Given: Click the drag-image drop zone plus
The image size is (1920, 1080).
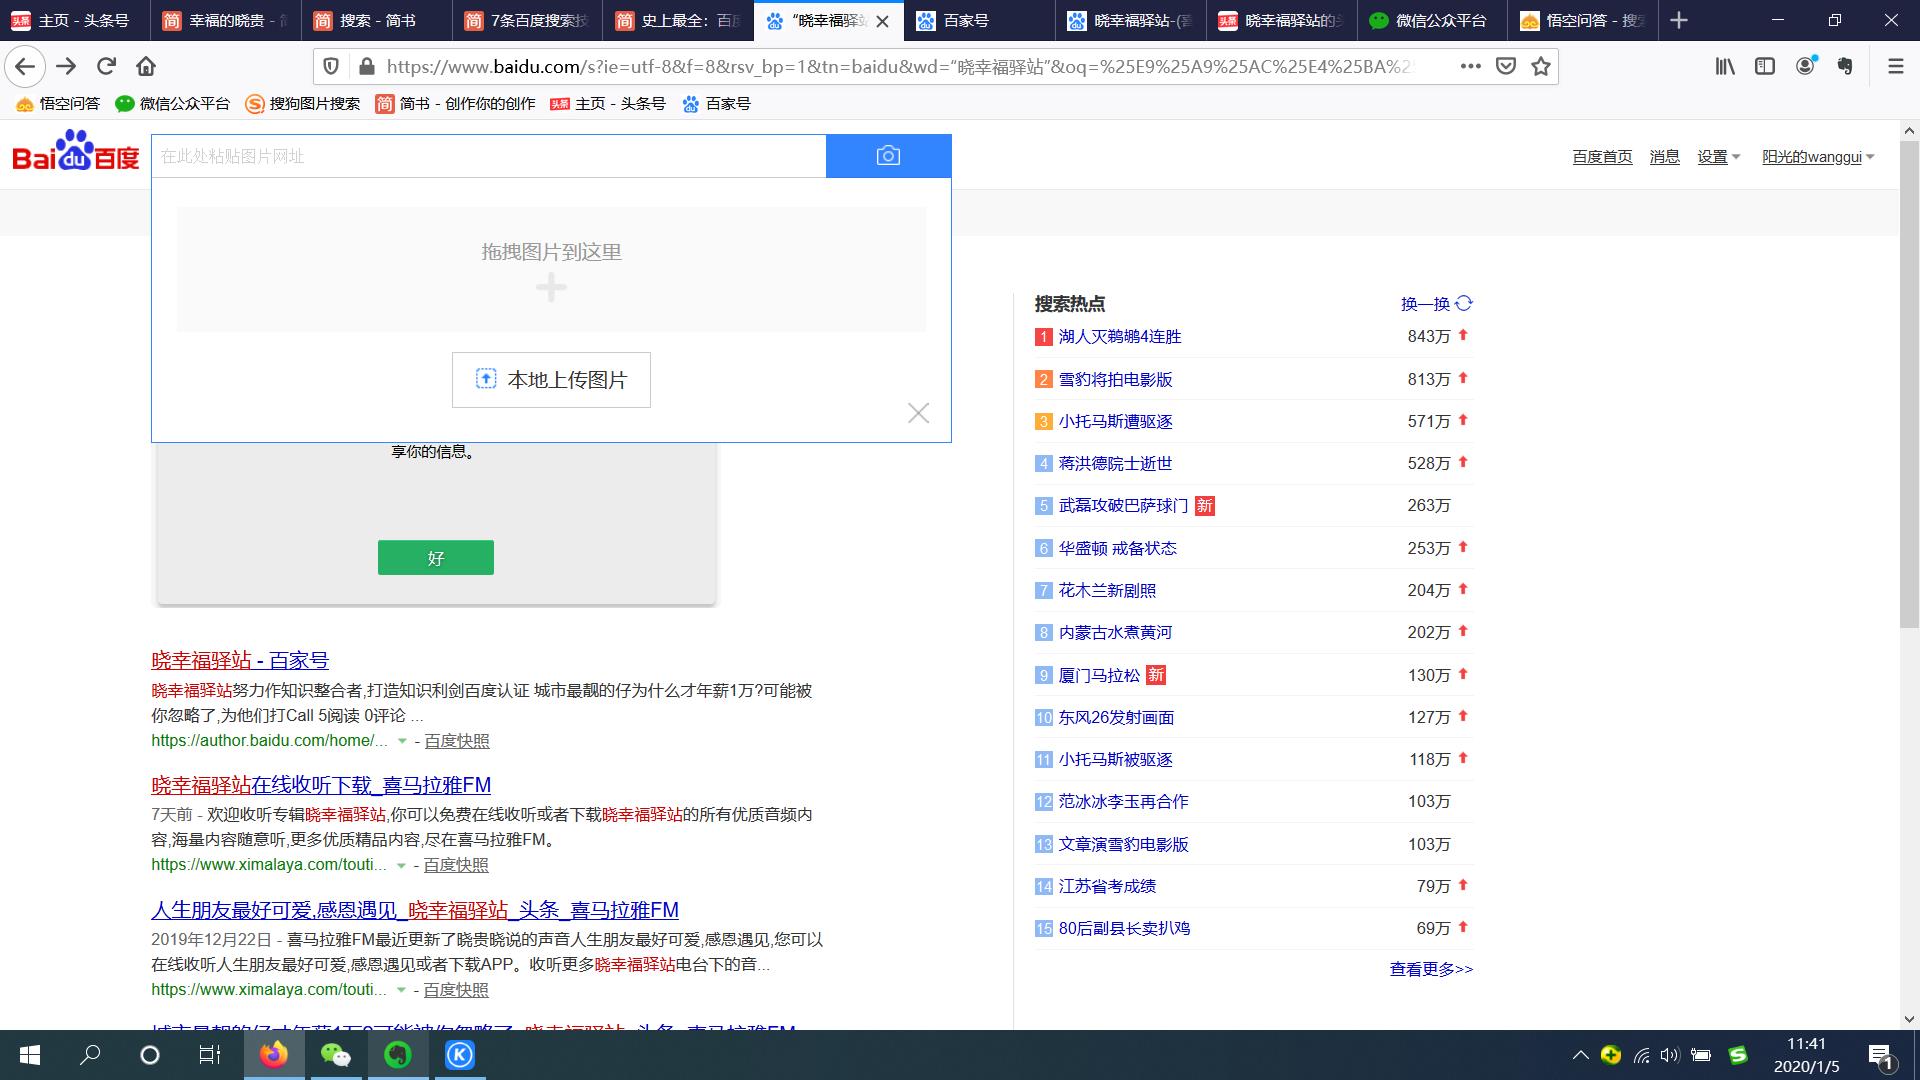Looking at the screenshot, I should point(551,288).
